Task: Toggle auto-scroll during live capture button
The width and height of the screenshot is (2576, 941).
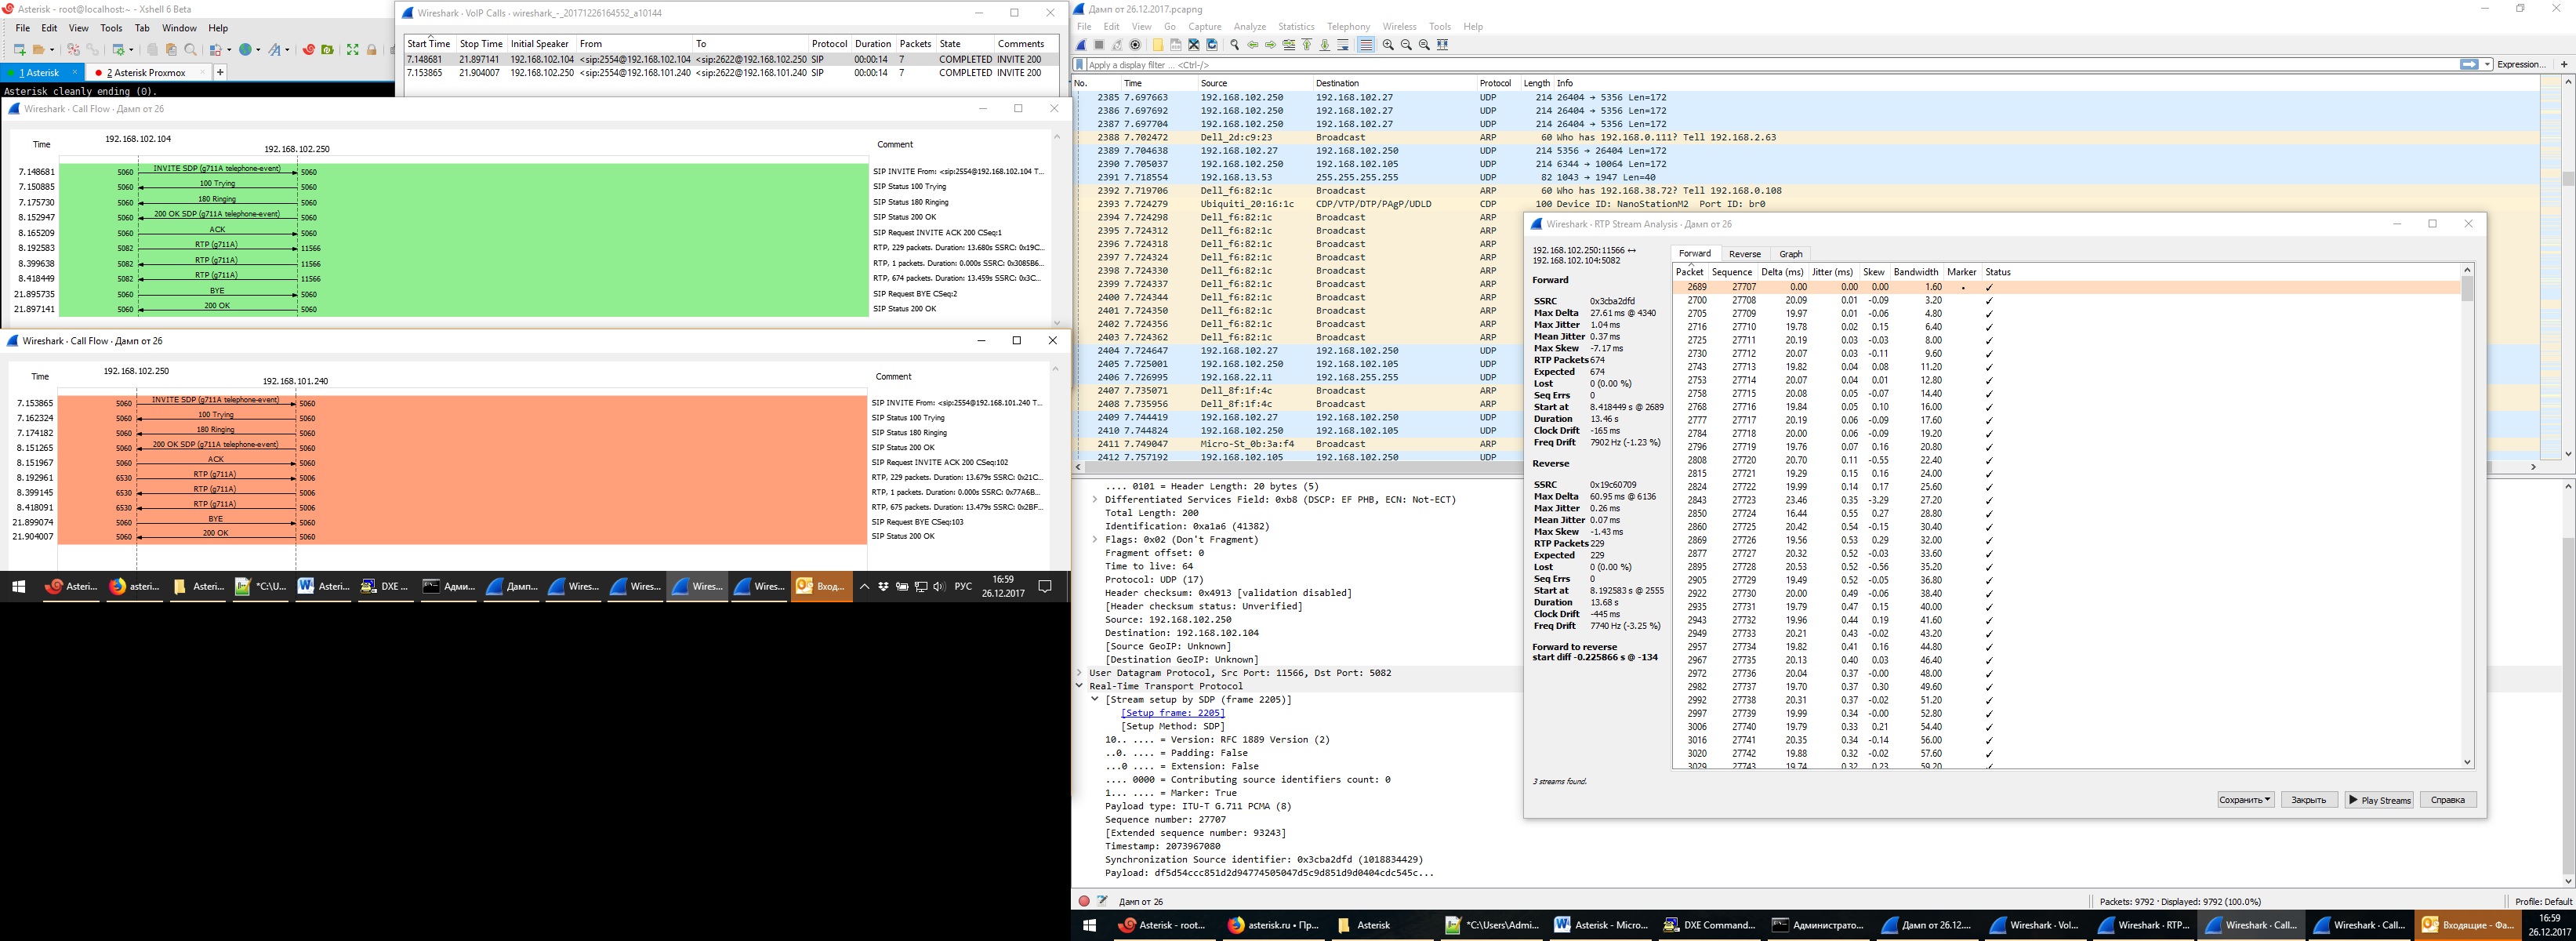Action: 1343,45
